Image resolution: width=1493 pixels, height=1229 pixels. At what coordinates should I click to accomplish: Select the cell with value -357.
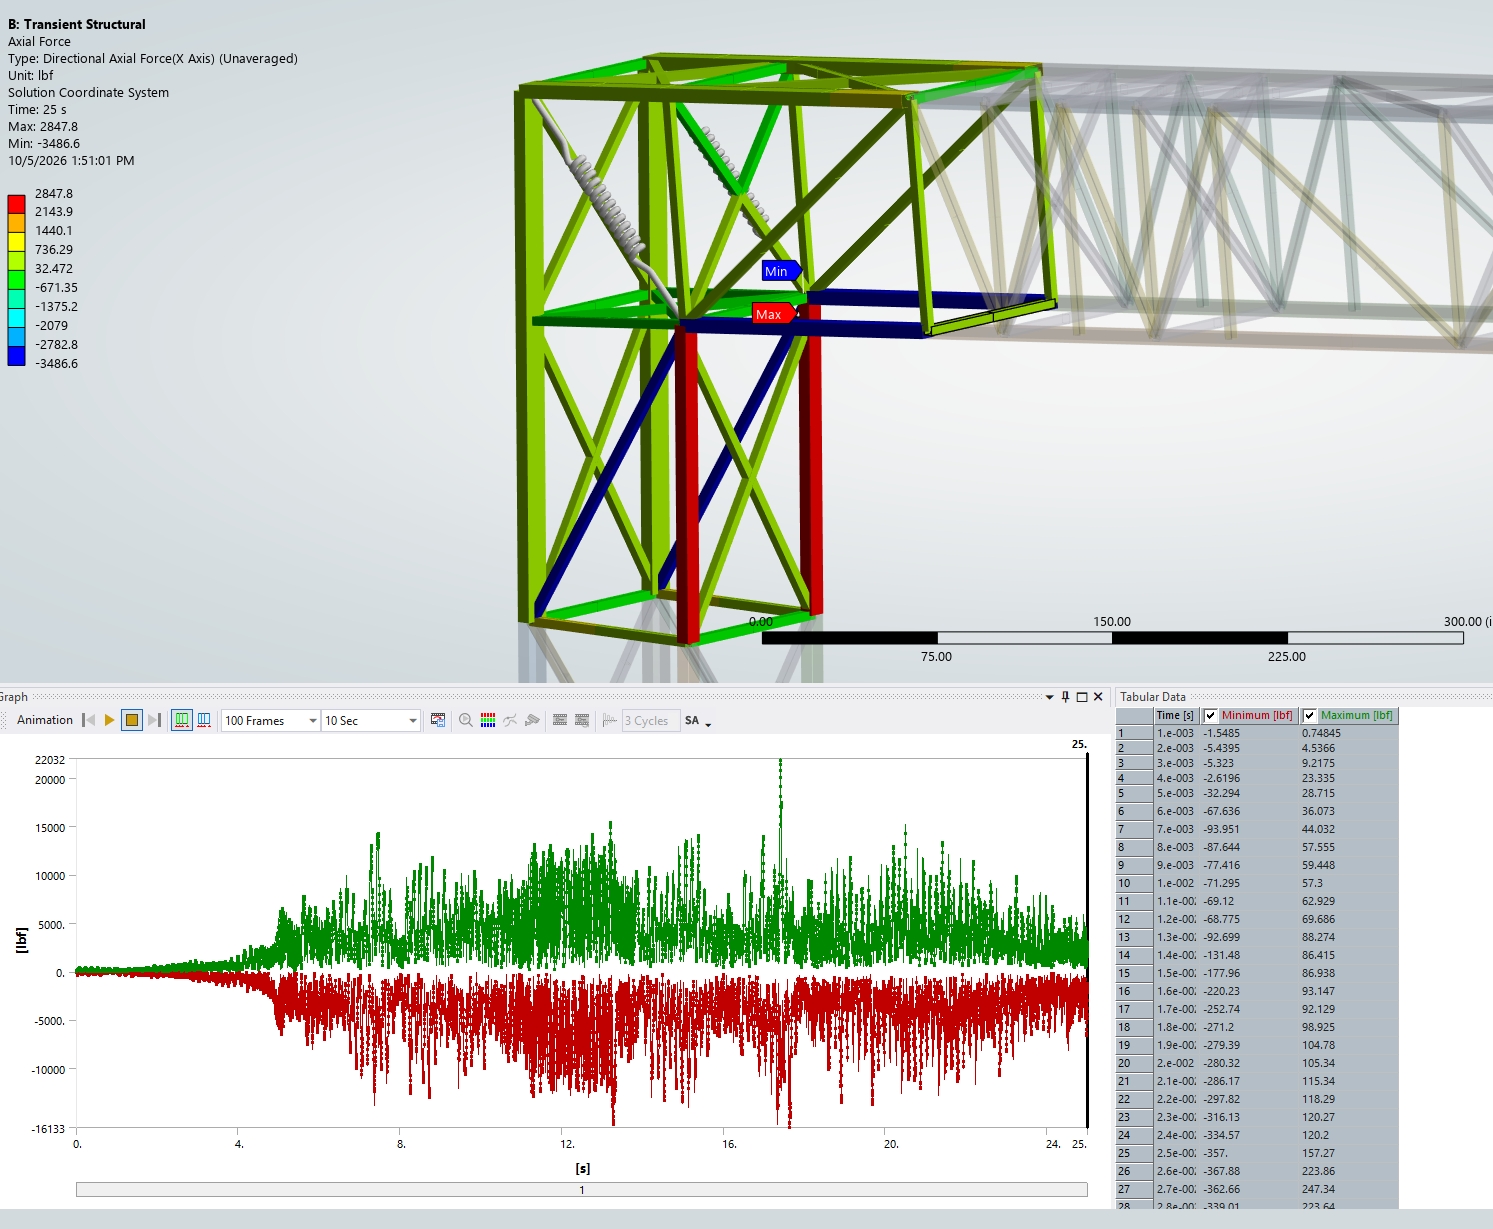1249,1153
